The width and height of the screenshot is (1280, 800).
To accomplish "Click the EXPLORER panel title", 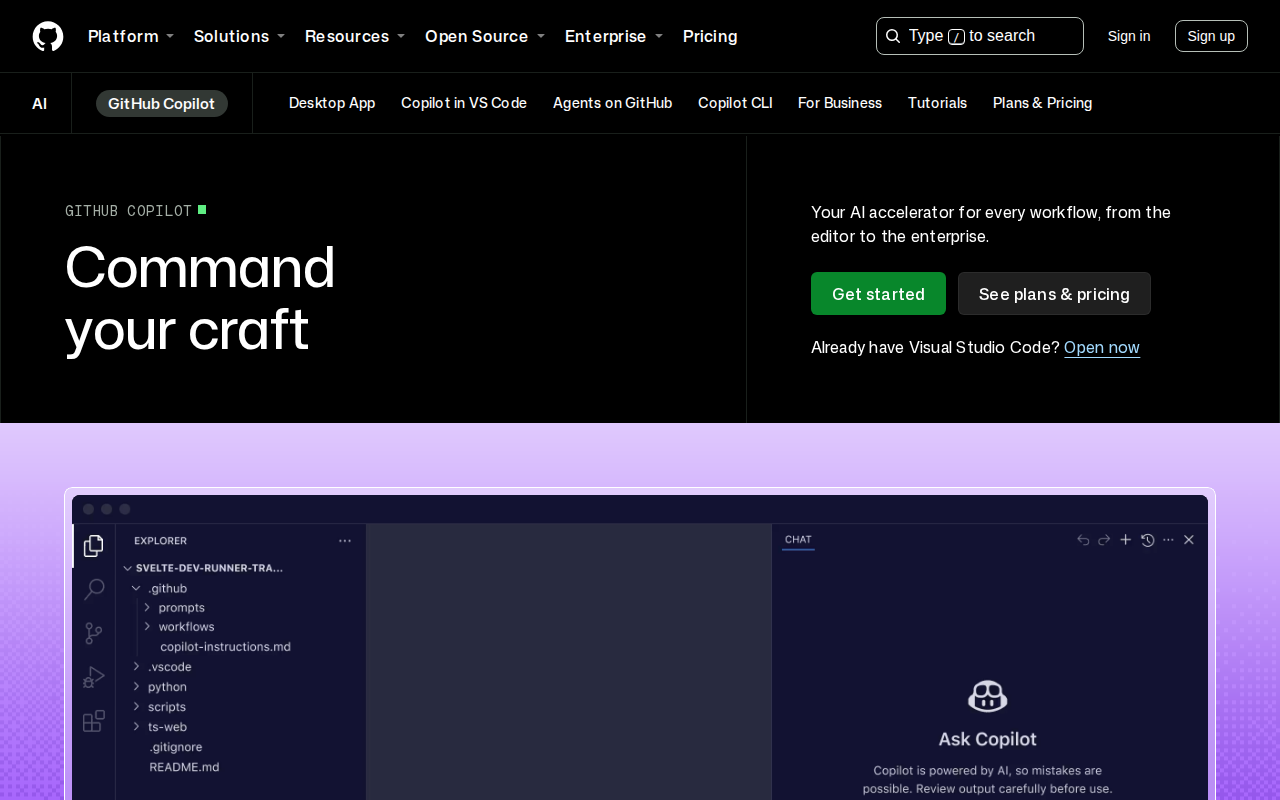I will click(161, 541).
